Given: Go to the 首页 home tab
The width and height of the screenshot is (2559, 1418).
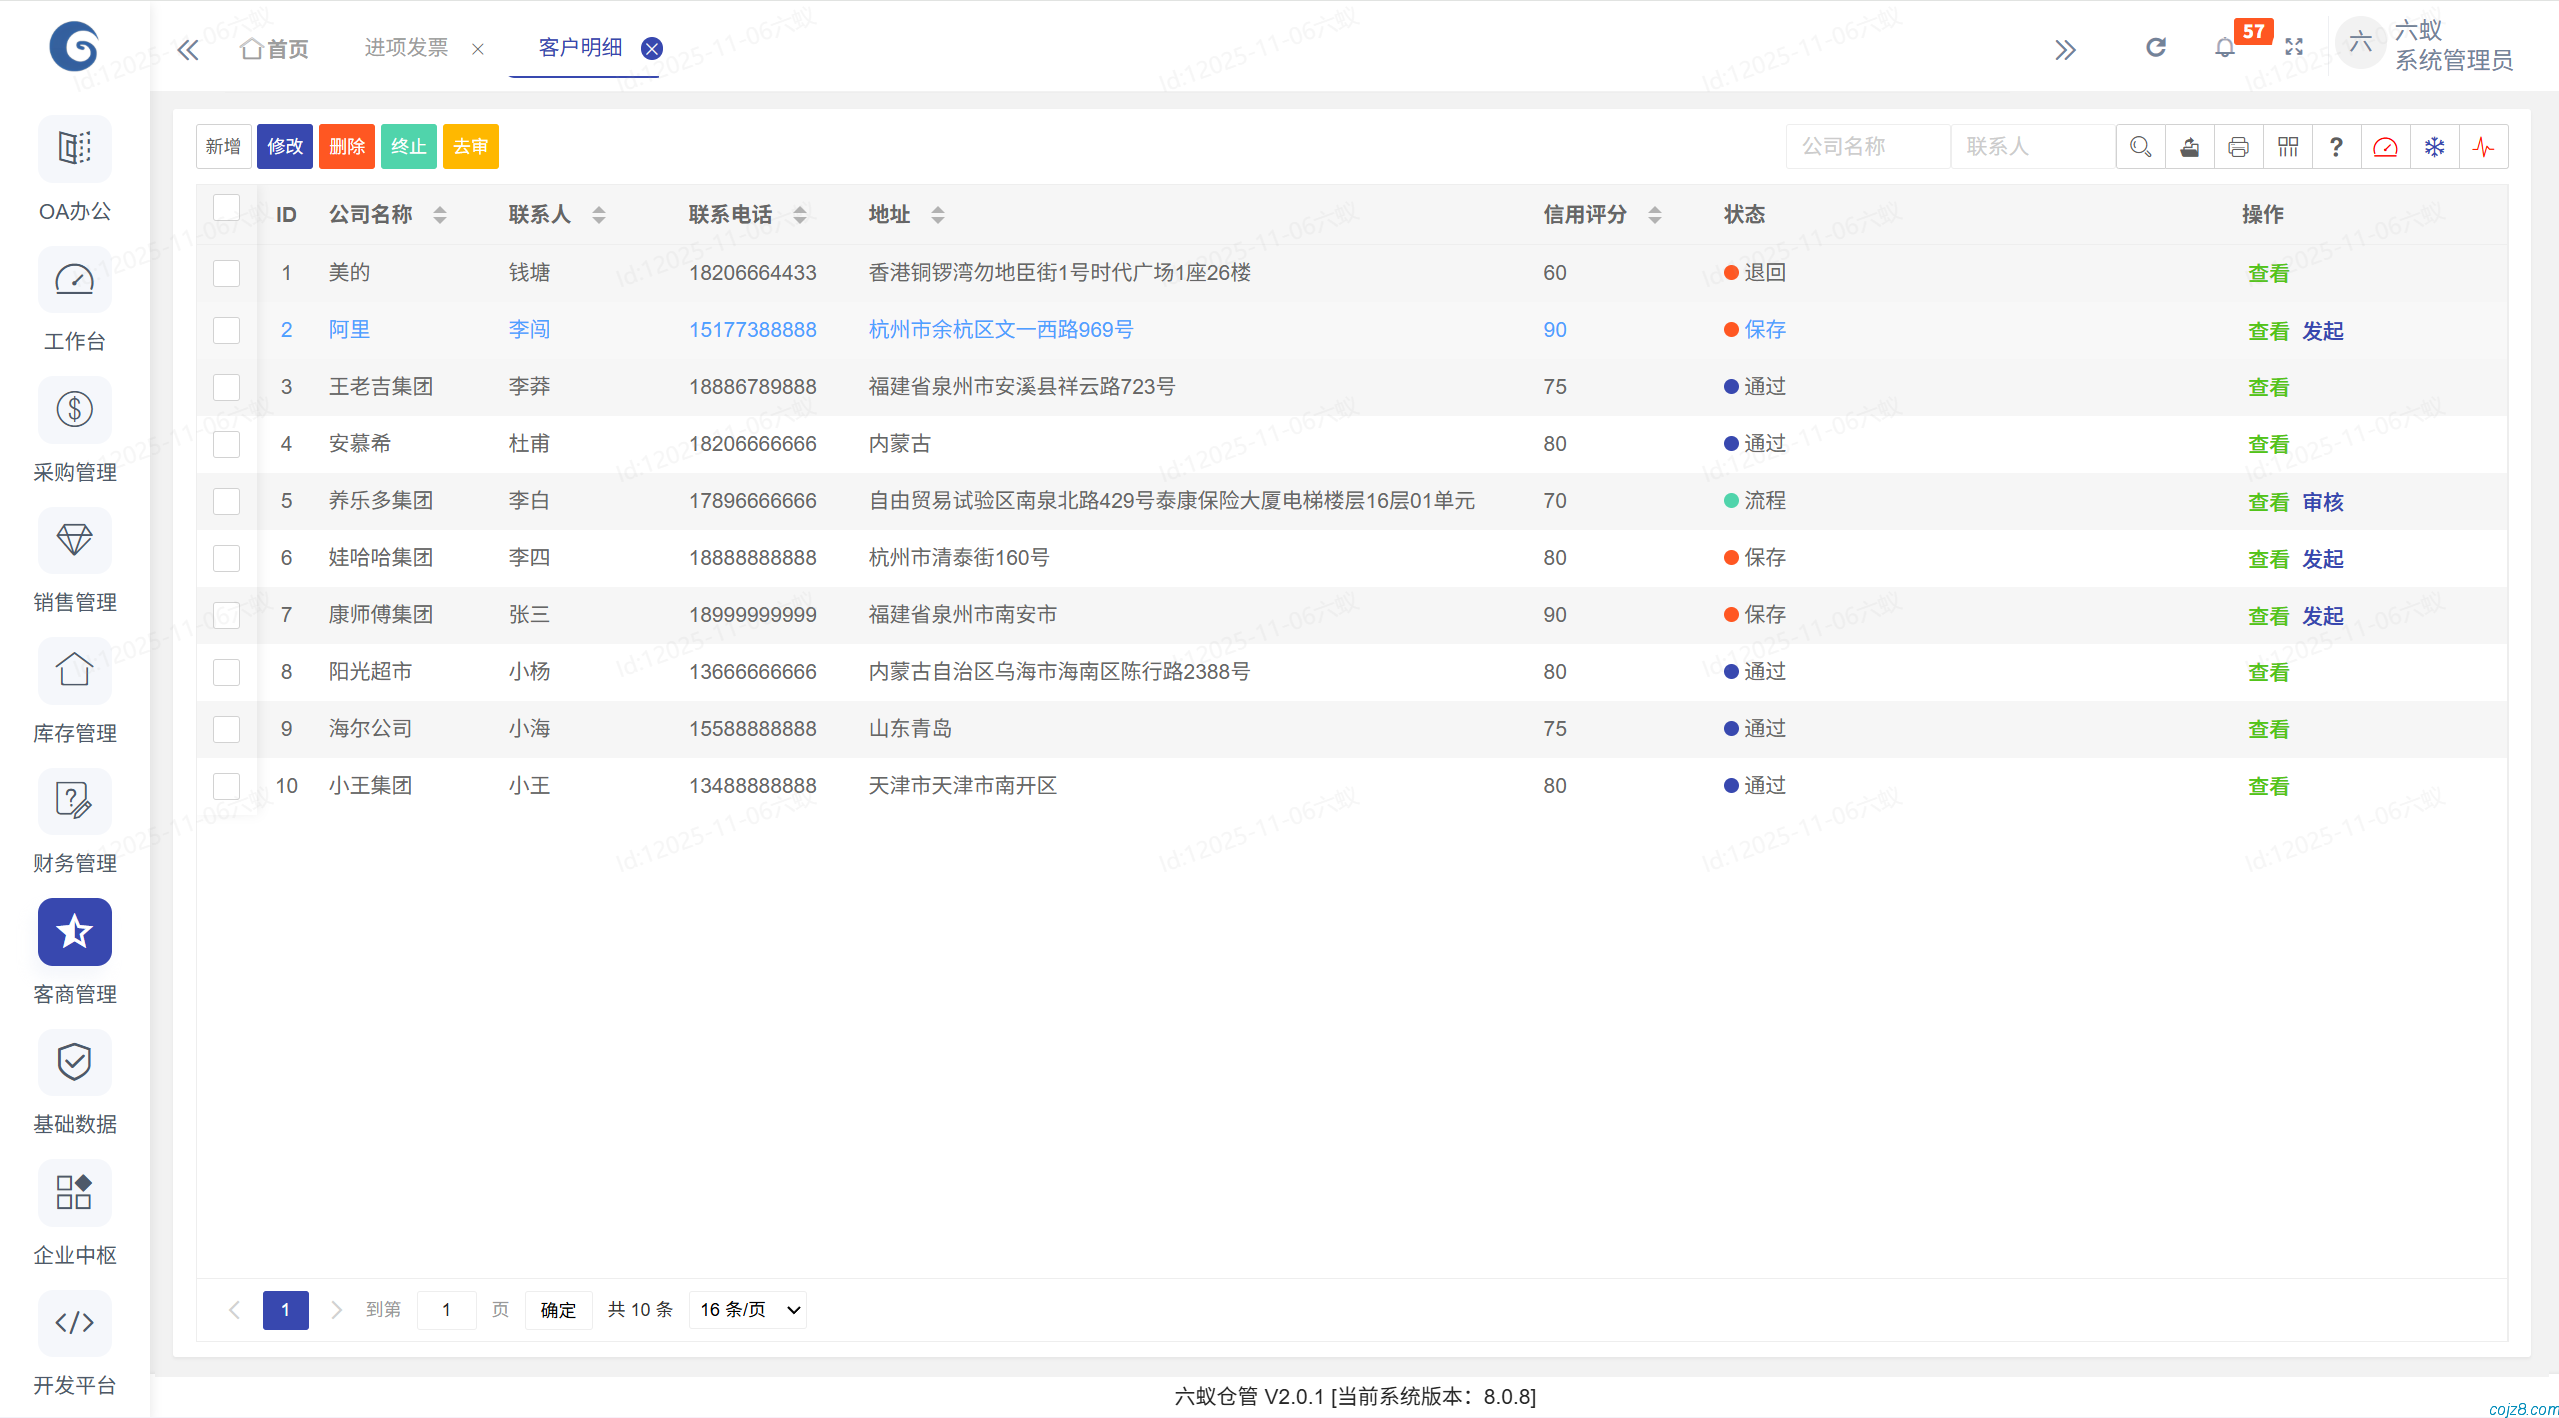Looking at the screenshot, I should pos(275,48).
